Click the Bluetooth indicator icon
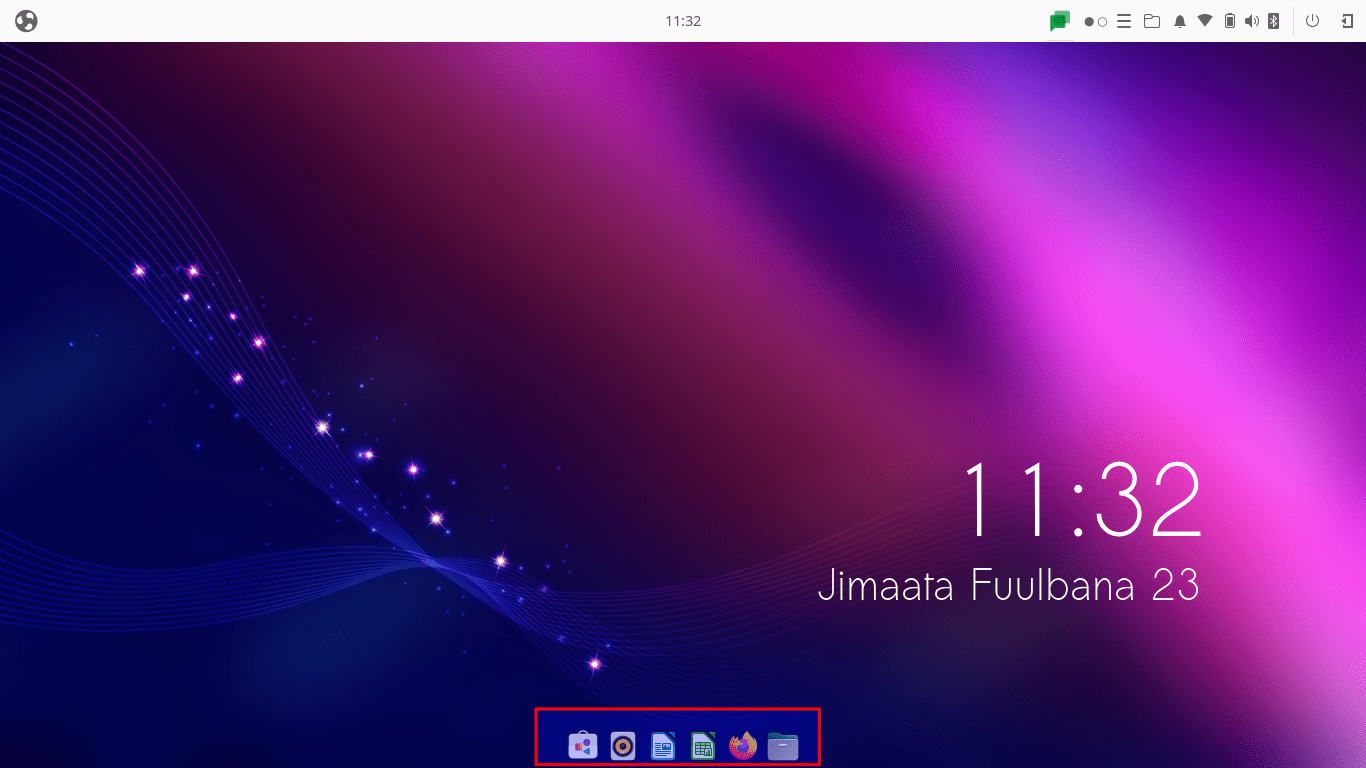 click(1274, 21)
